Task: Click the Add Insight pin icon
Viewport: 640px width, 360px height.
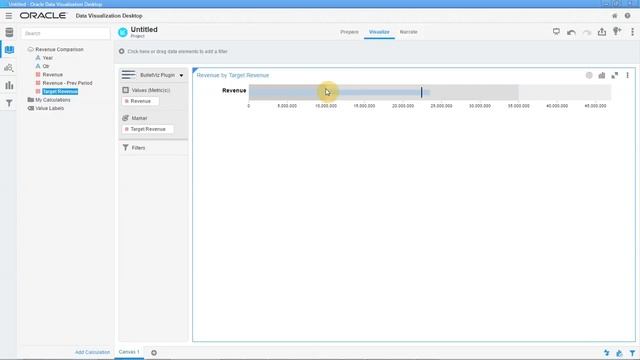Action: pos(617,31)
